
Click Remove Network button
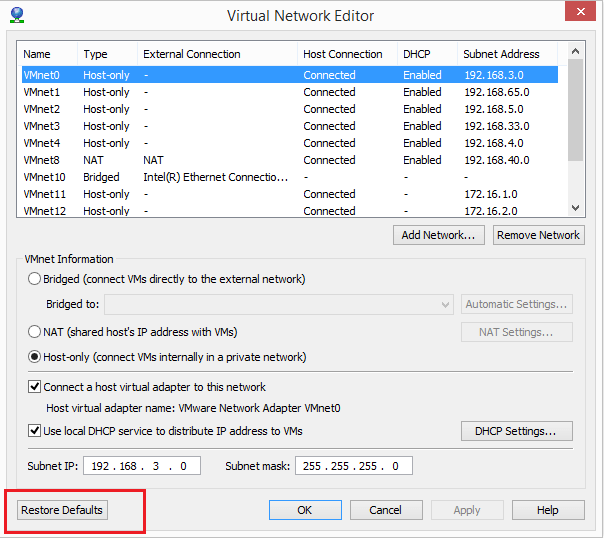tap(538, 235)
